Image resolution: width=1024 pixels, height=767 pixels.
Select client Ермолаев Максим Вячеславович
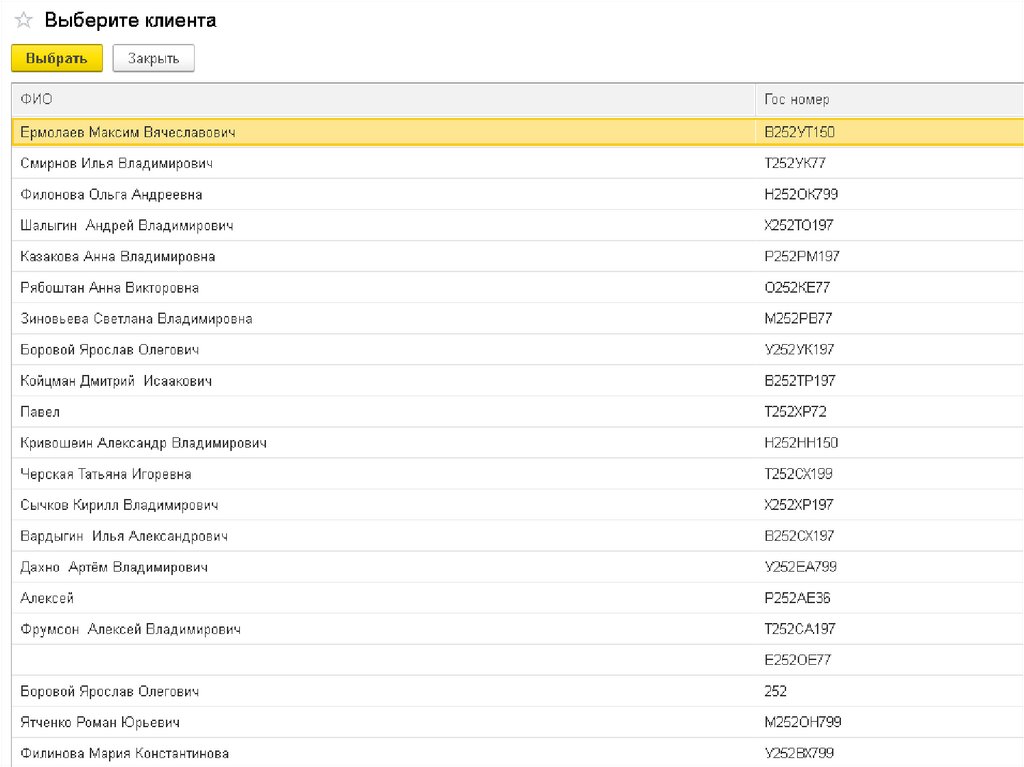coord(128,132)
